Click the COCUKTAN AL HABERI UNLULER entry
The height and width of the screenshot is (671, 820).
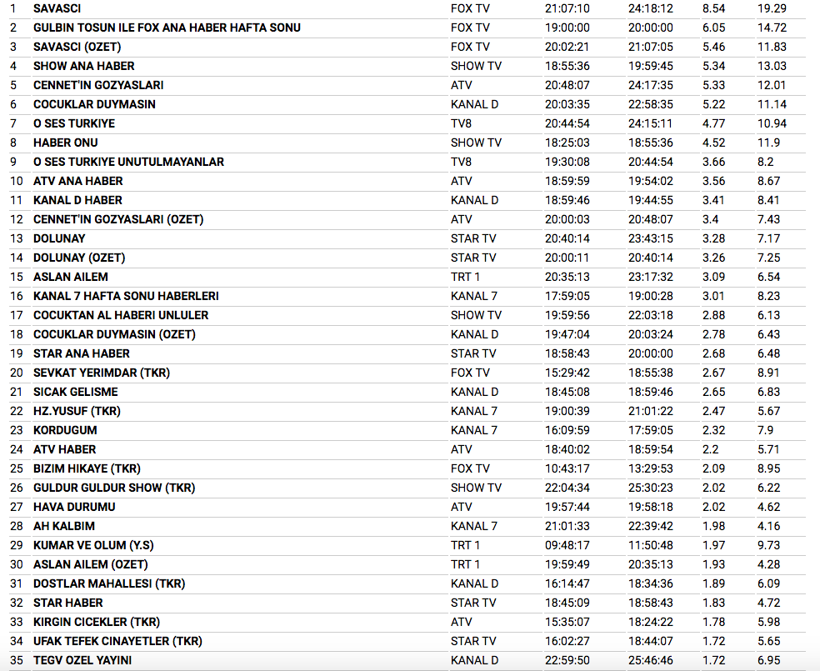click(120, 315)
